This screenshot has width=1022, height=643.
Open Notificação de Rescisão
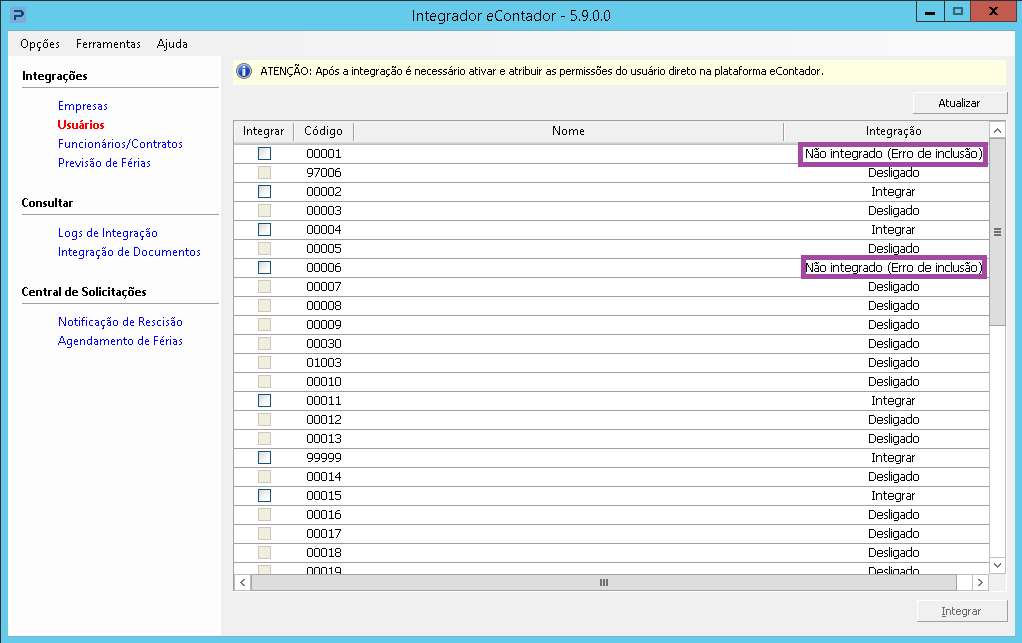coord(120,321)
